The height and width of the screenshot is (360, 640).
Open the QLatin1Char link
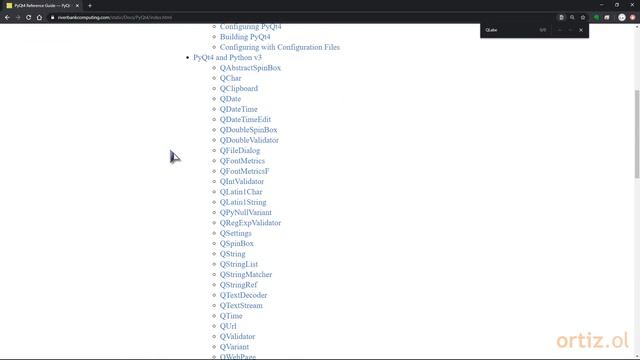pyautogui.click(x=241, y=192)
